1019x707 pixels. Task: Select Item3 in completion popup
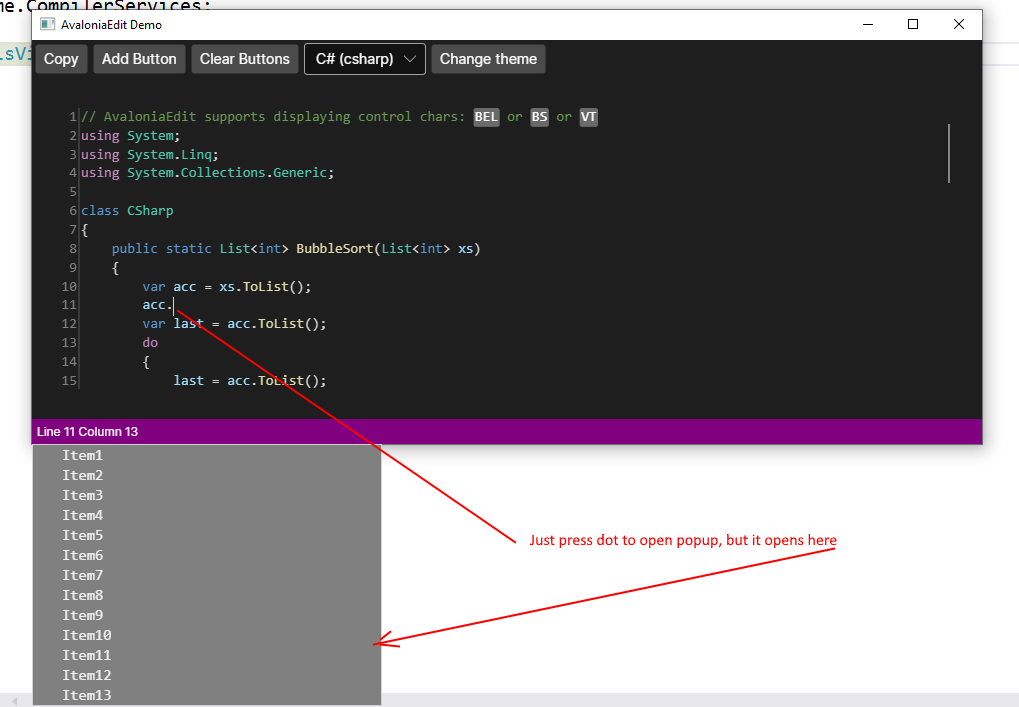pos(207,496)
